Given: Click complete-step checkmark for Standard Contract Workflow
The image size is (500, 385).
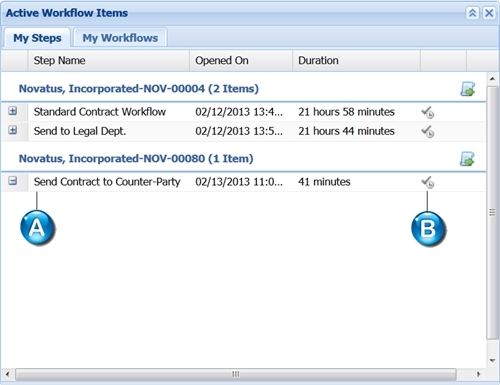Looking at the screenshot, I should [428, 112].
